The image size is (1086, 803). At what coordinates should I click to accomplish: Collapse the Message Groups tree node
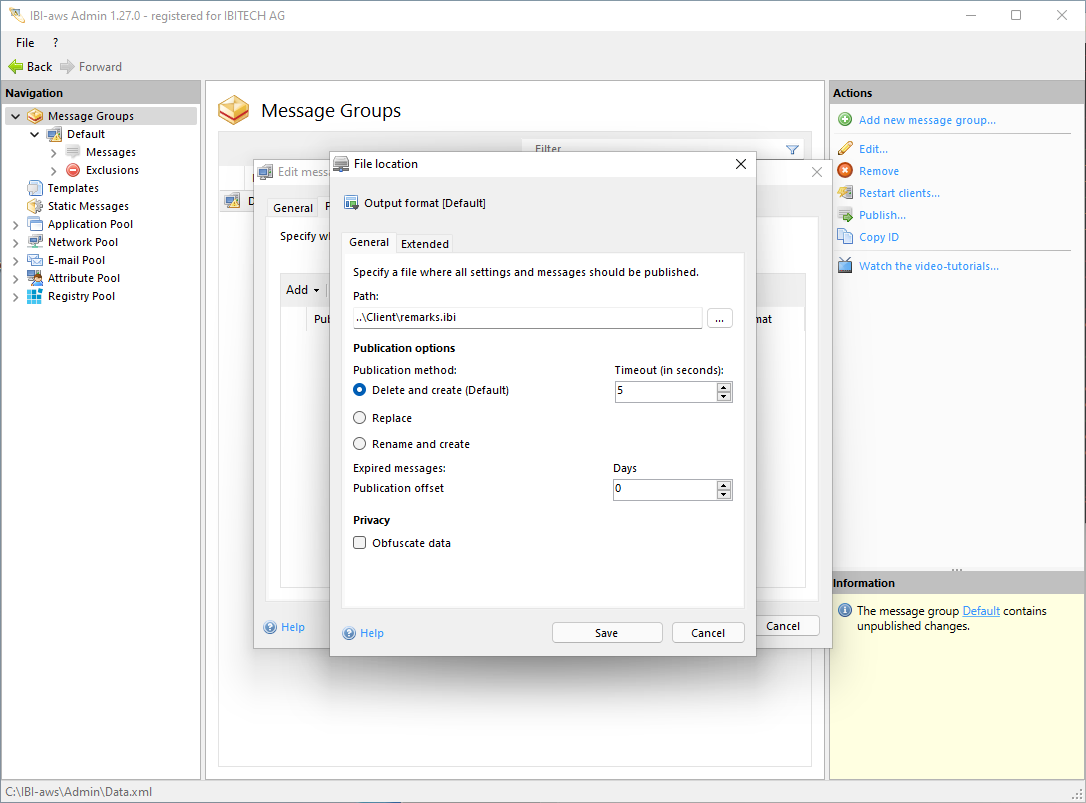point(15,116)
